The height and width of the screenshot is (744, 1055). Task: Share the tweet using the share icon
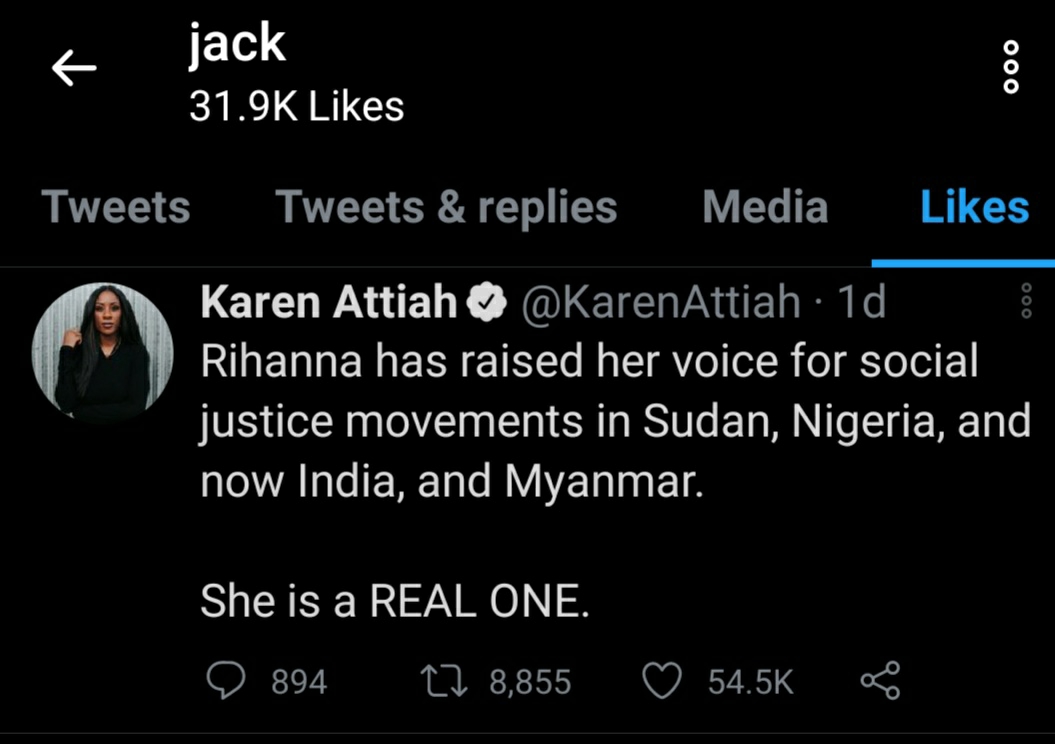pyautogui.click(x=880, y=681)
